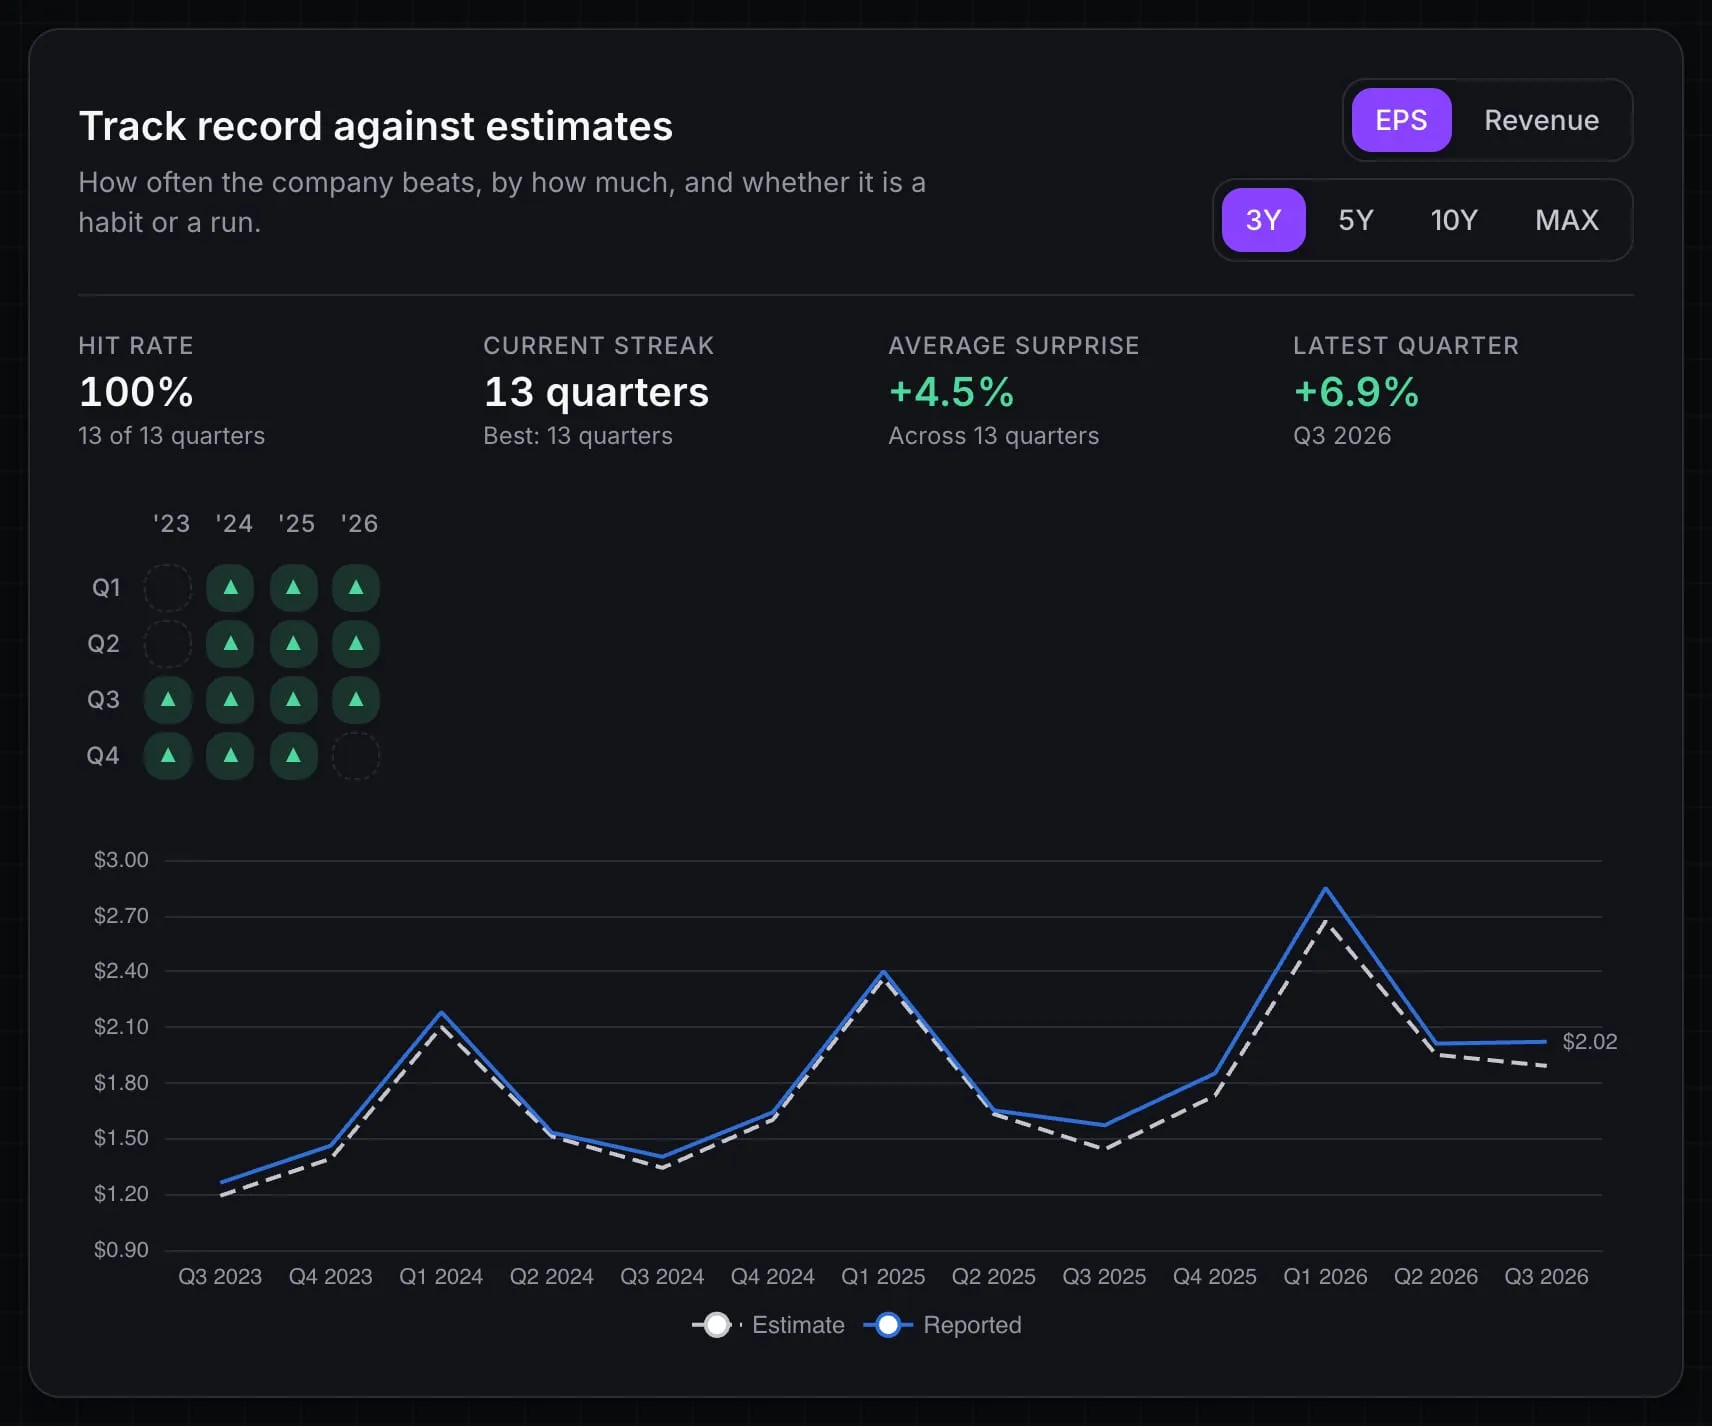Image resolution: width=1712 pixels, height=1426 pixels.
Task: Click the +6.9% latest quarter value
Action: coord(1356,391)
